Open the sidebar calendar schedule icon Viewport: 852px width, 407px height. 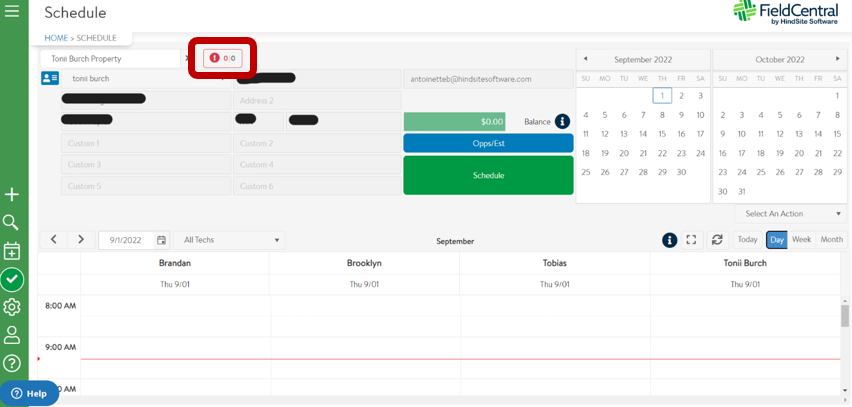click(x=12, y=251)
